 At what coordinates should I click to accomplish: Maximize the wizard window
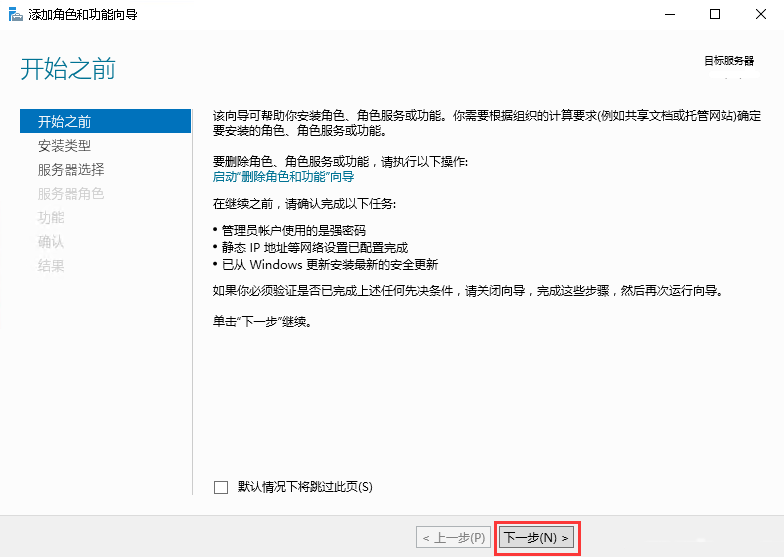pyautogui.click(x=715, y=14)
